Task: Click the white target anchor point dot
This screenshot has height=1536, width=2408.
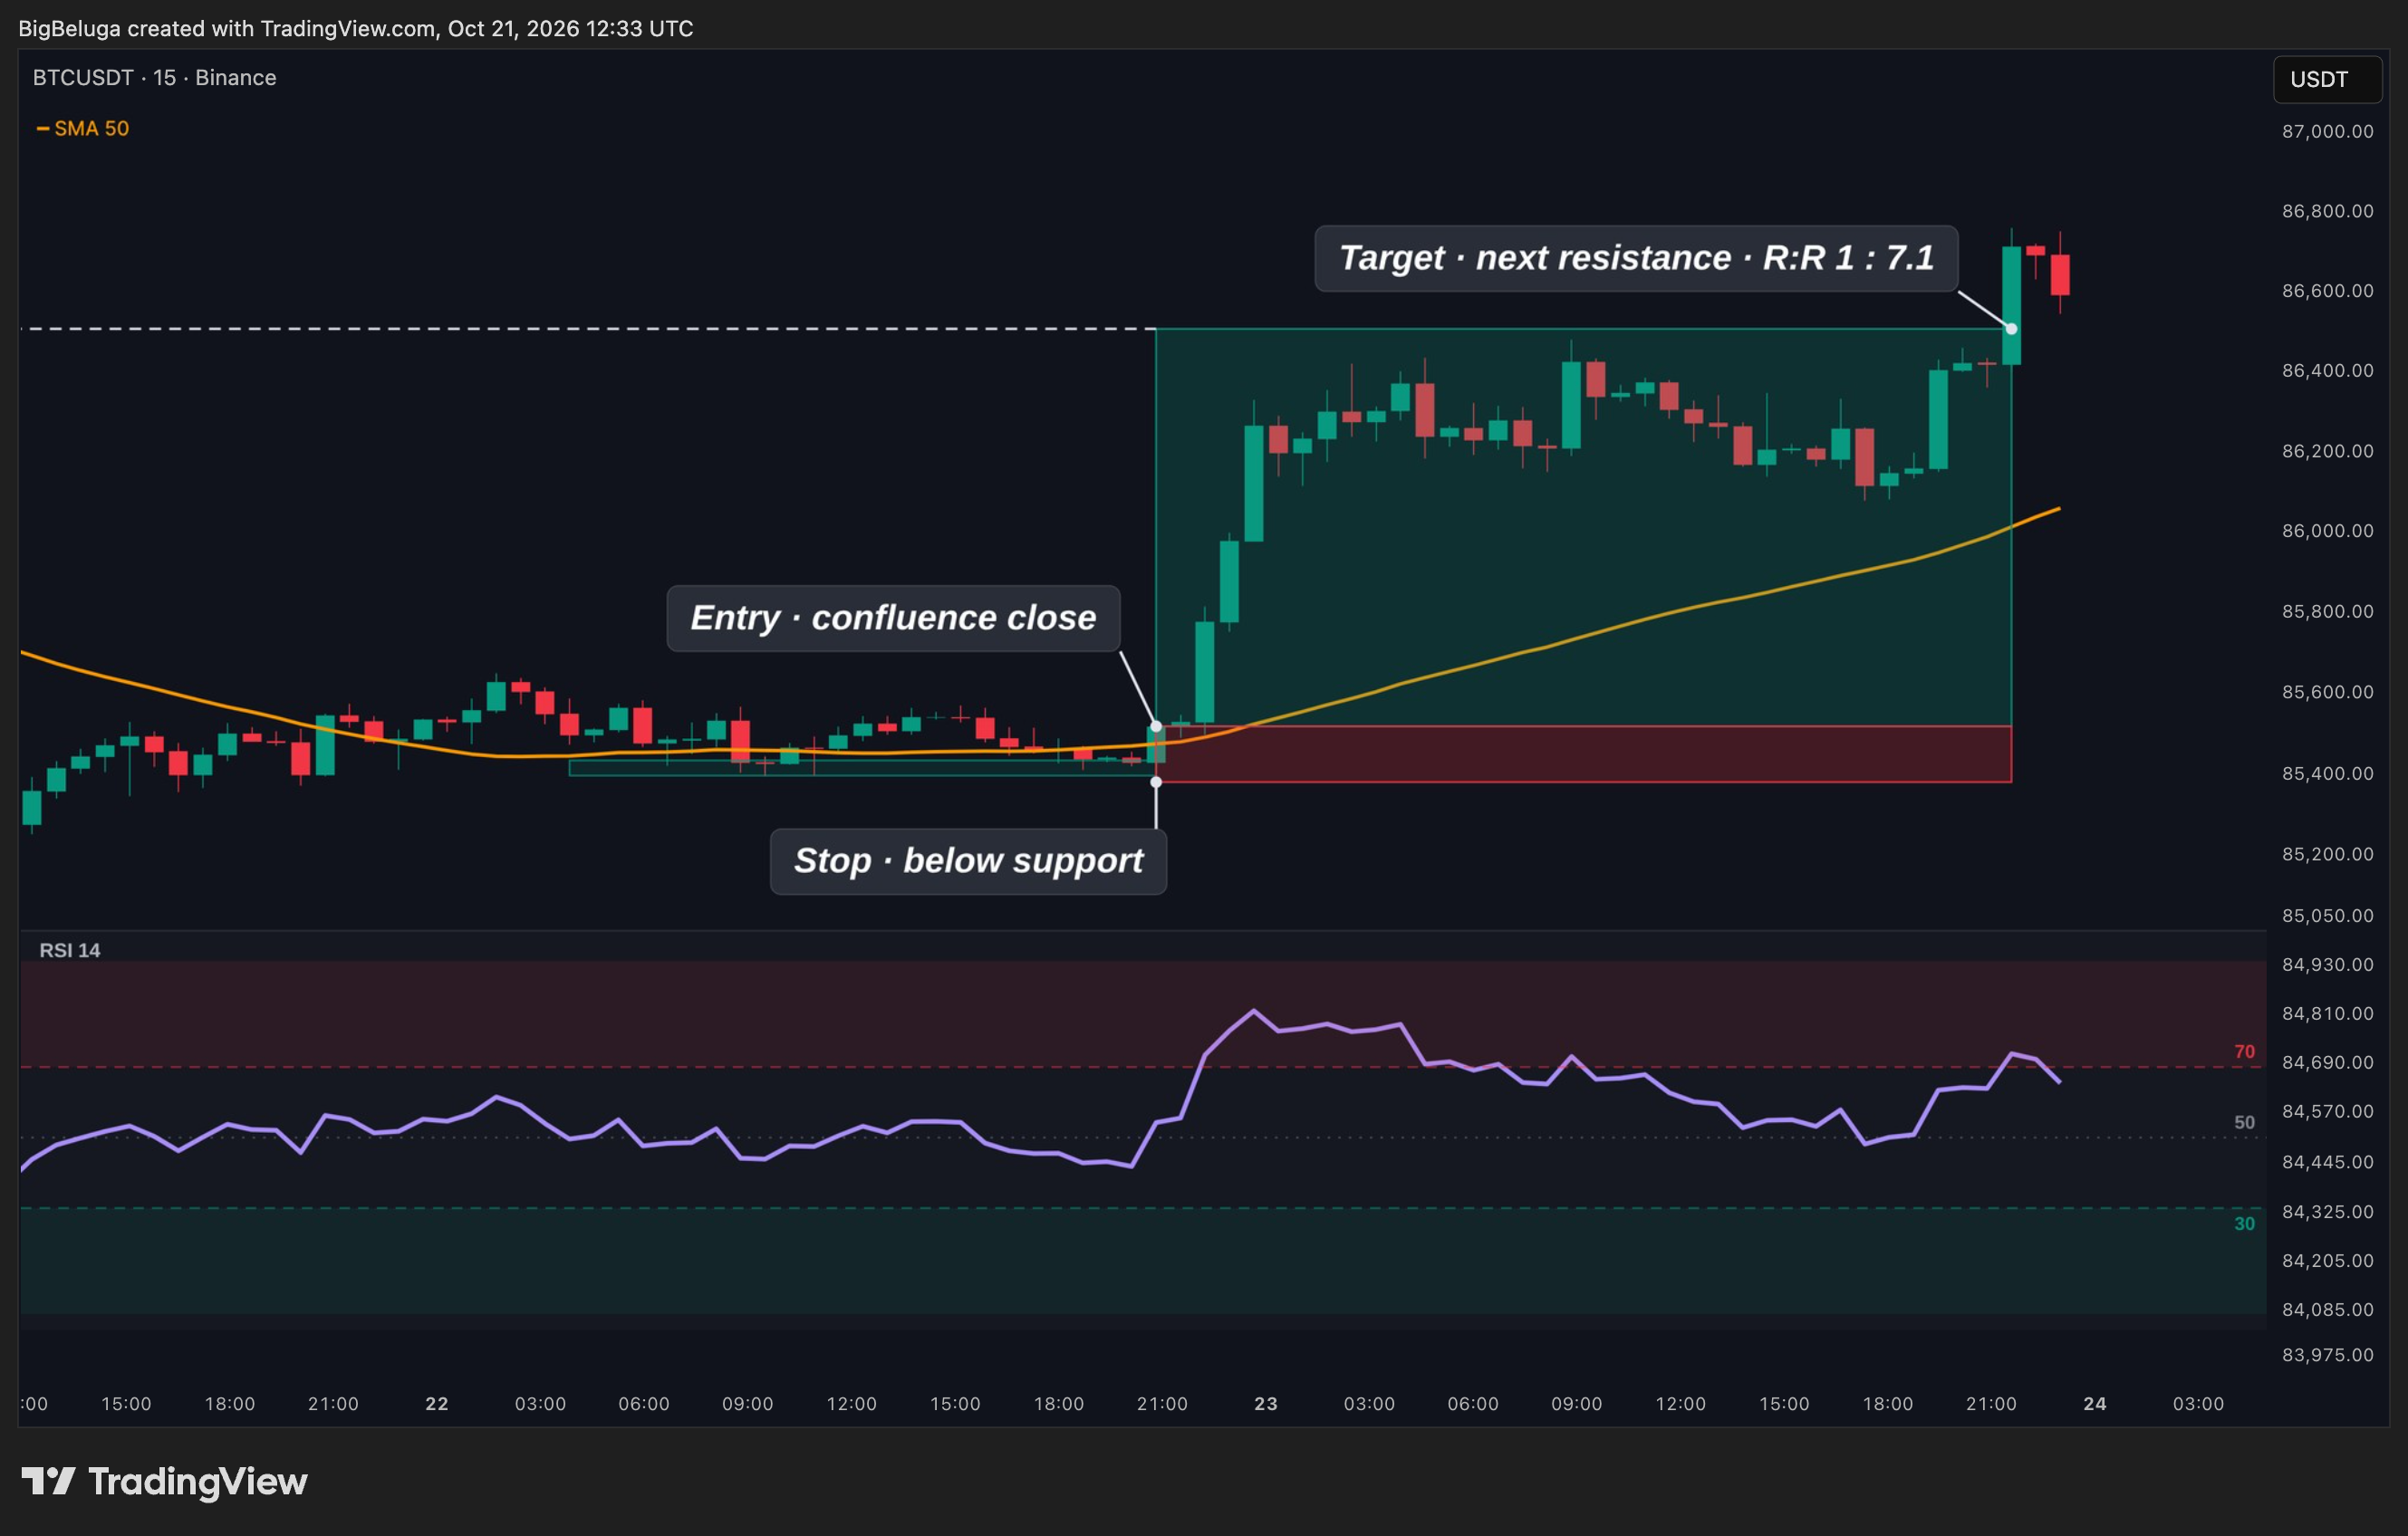Action: 2011,329
